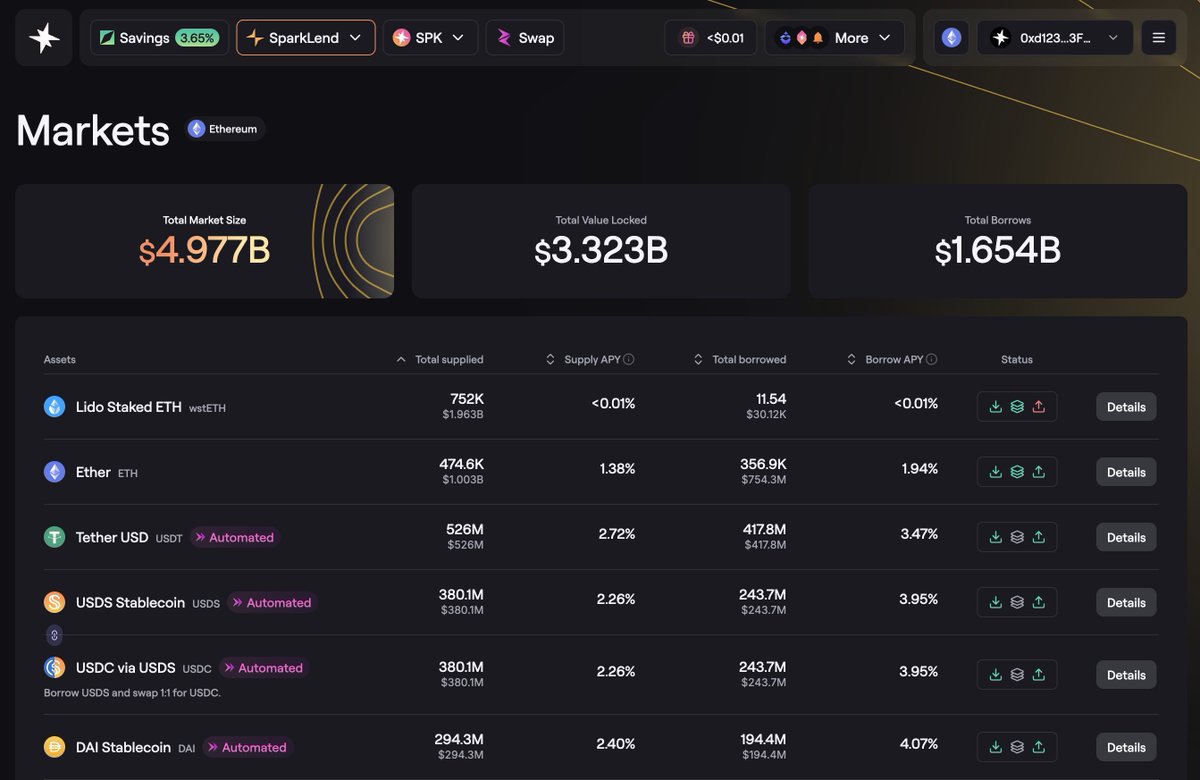Click 'Borrow USDS and swap 1:1 for USDC.' note

click(132, 692)
